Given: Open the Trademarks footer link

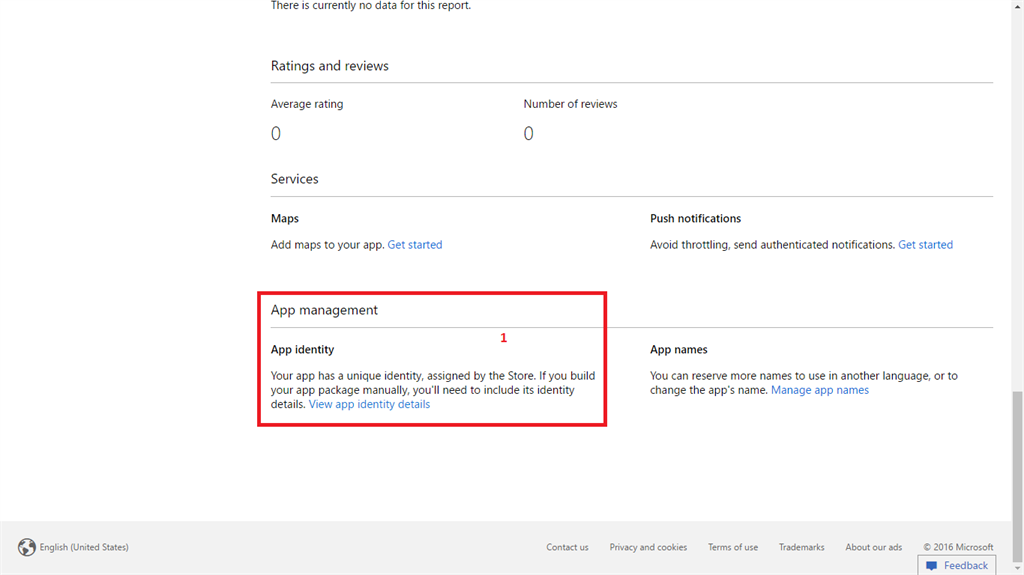Looking at the screenshot, I should [802, 547].
